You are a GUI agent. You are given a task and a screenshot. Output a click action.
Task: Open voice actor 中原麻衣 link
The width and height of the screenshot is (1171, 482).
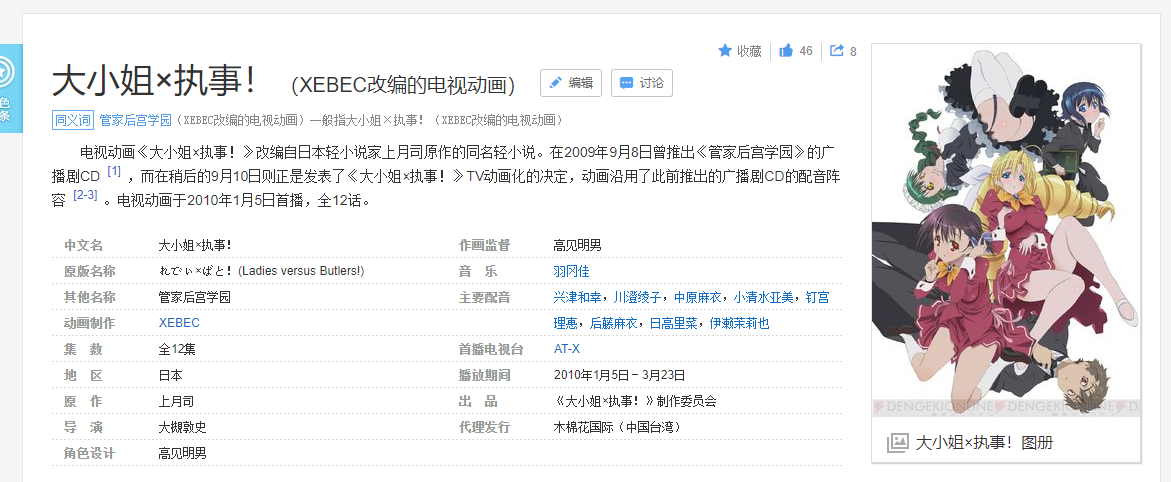point(698,297)
